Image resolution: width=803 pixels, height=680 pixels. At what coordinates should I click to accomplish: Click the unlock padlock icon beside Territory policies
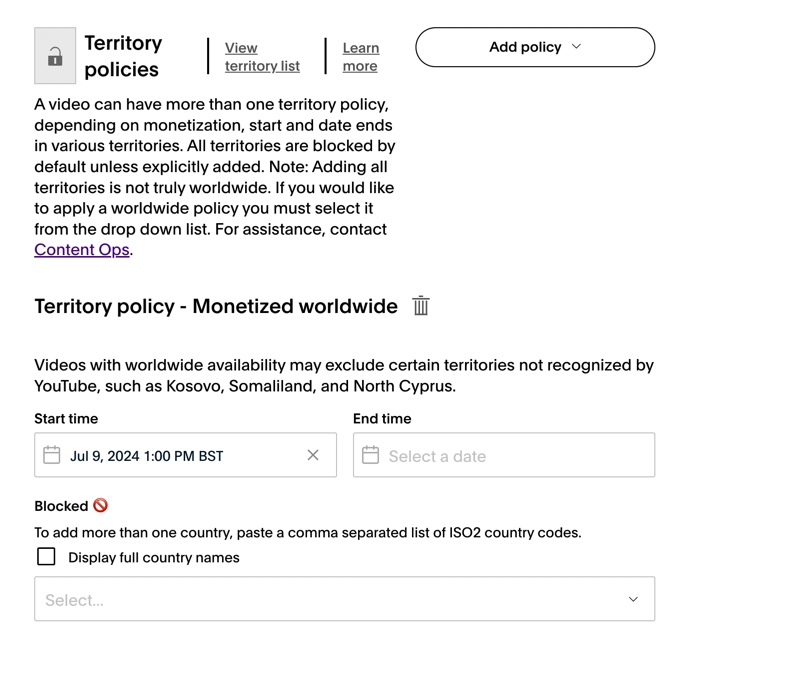pyautogui.click(x=55, y=55)
